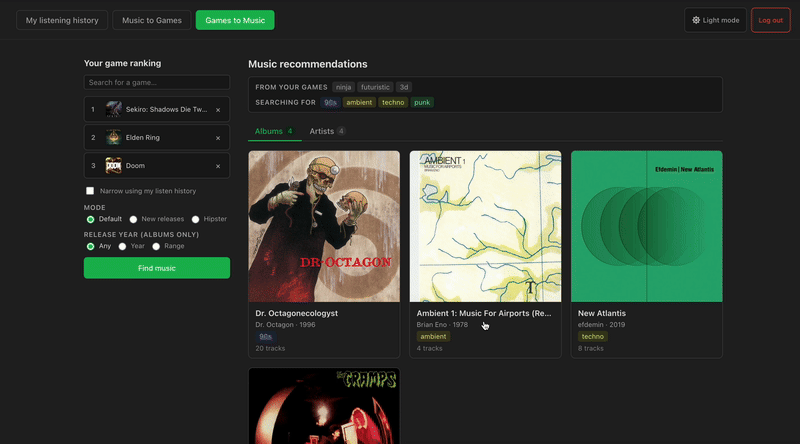Click the New Atlantis title
The height and width of the screenshot is (444, 800).
pos(602,313)
